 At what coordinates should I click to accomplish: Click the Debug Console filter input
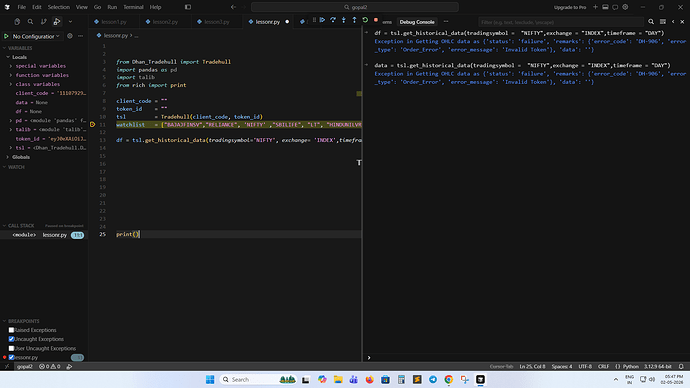pyautogui.click(x=561, y=22)
